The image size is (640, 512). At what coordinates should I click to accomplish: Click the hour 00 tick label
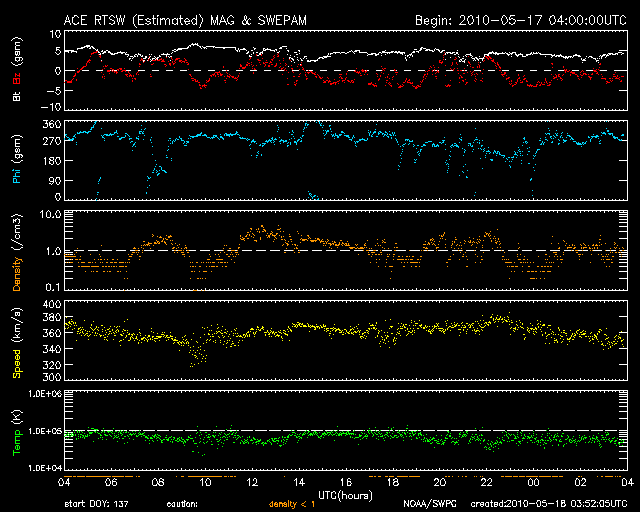point(534,482)
